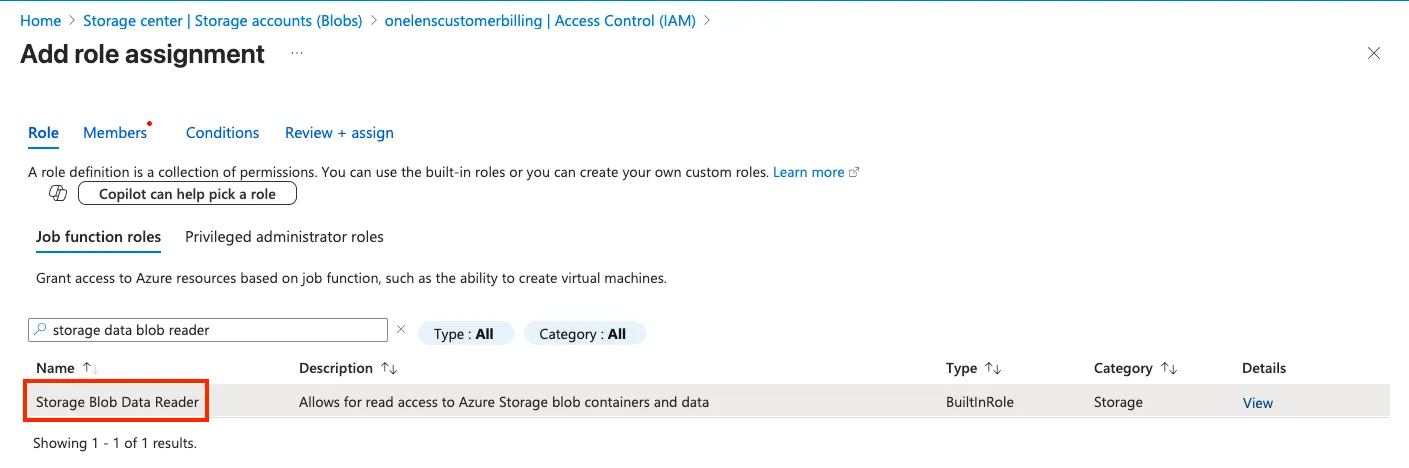Open the ellipsis more options menu

point(297,53)
